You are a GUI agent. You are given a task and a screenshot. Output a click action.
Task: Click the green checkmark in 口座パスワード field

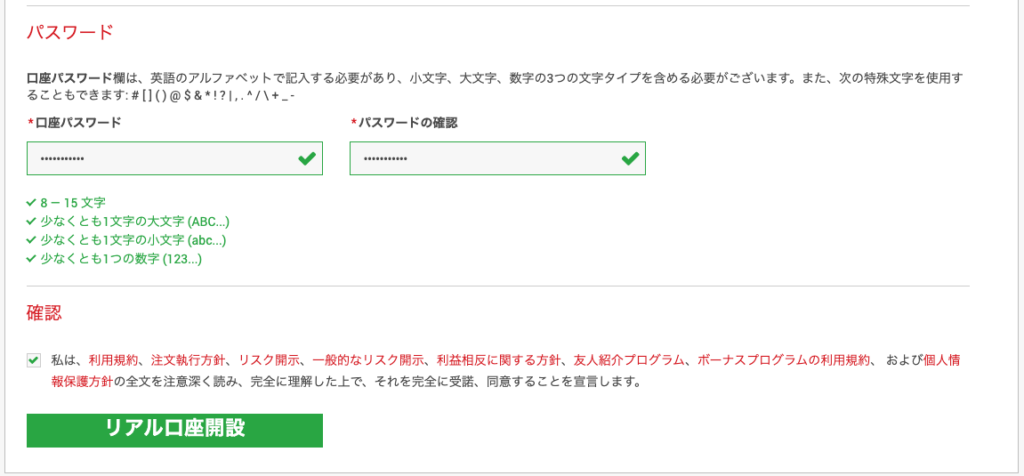coord(307,159)
